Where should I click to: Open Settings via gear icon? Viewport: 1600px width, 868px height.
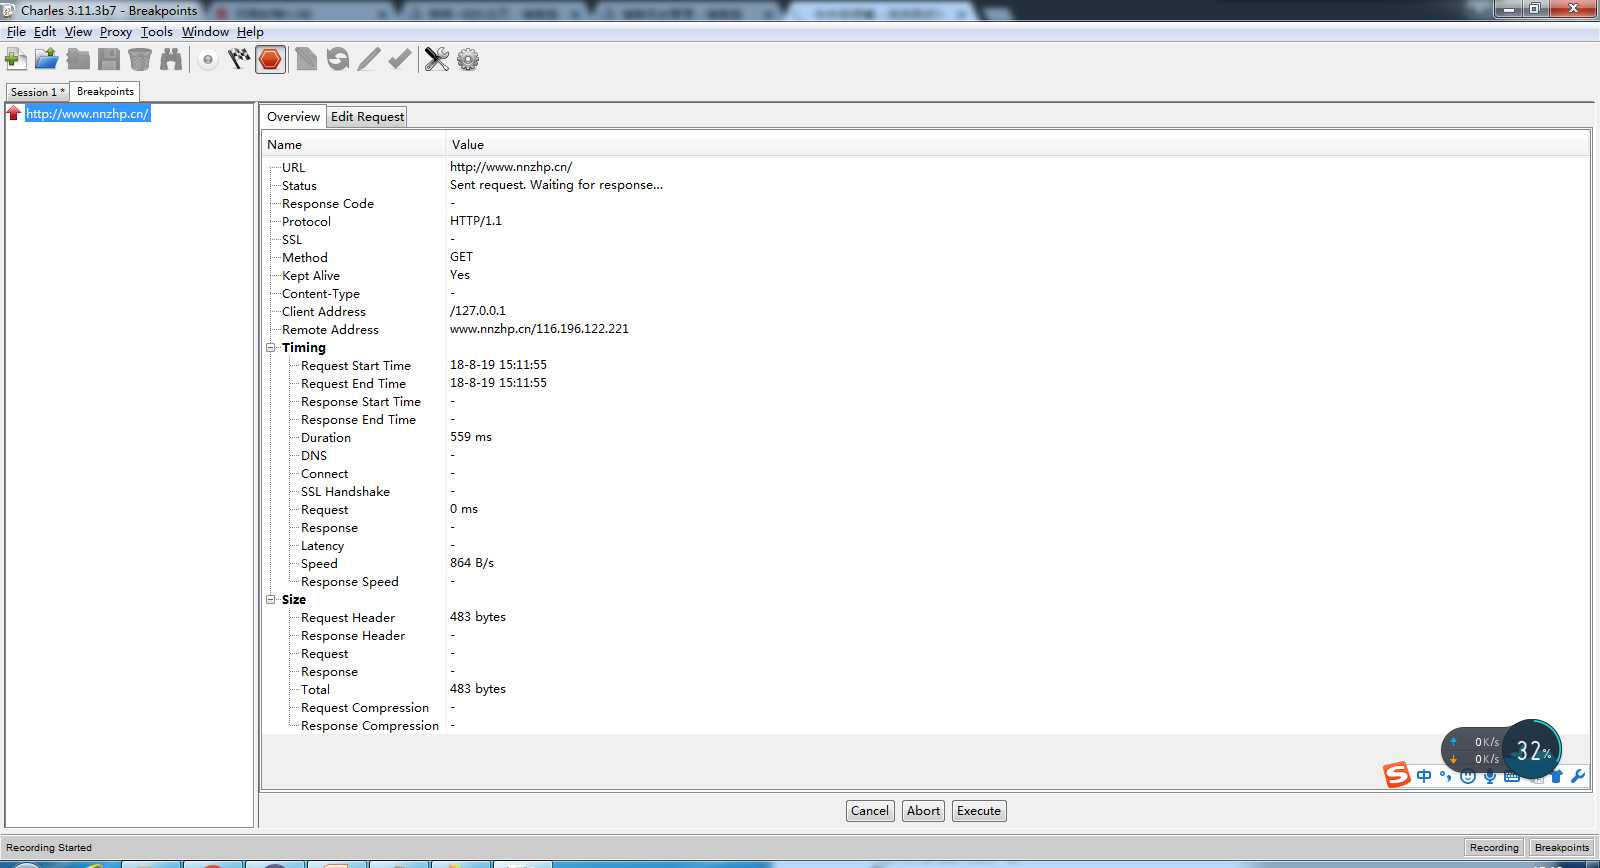[x=468, y=59]
